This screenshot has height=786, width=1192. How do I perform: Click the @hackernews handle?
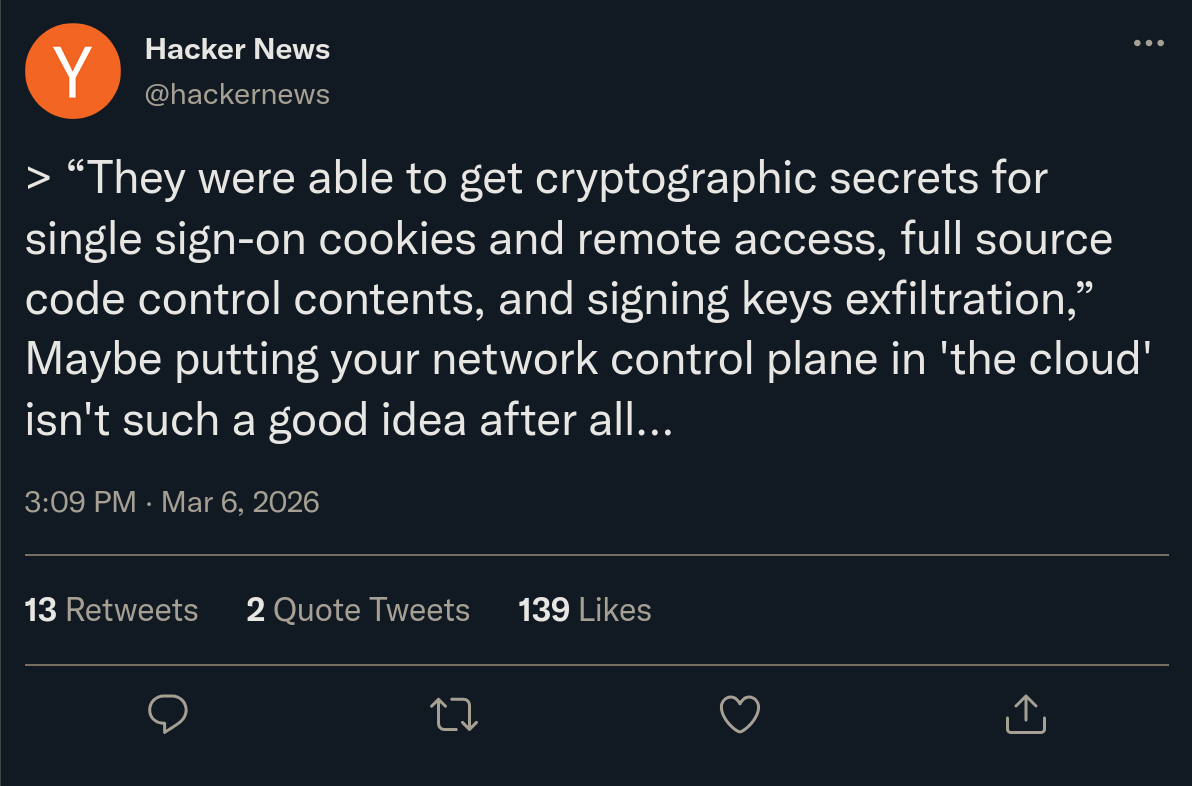[237, 94]
